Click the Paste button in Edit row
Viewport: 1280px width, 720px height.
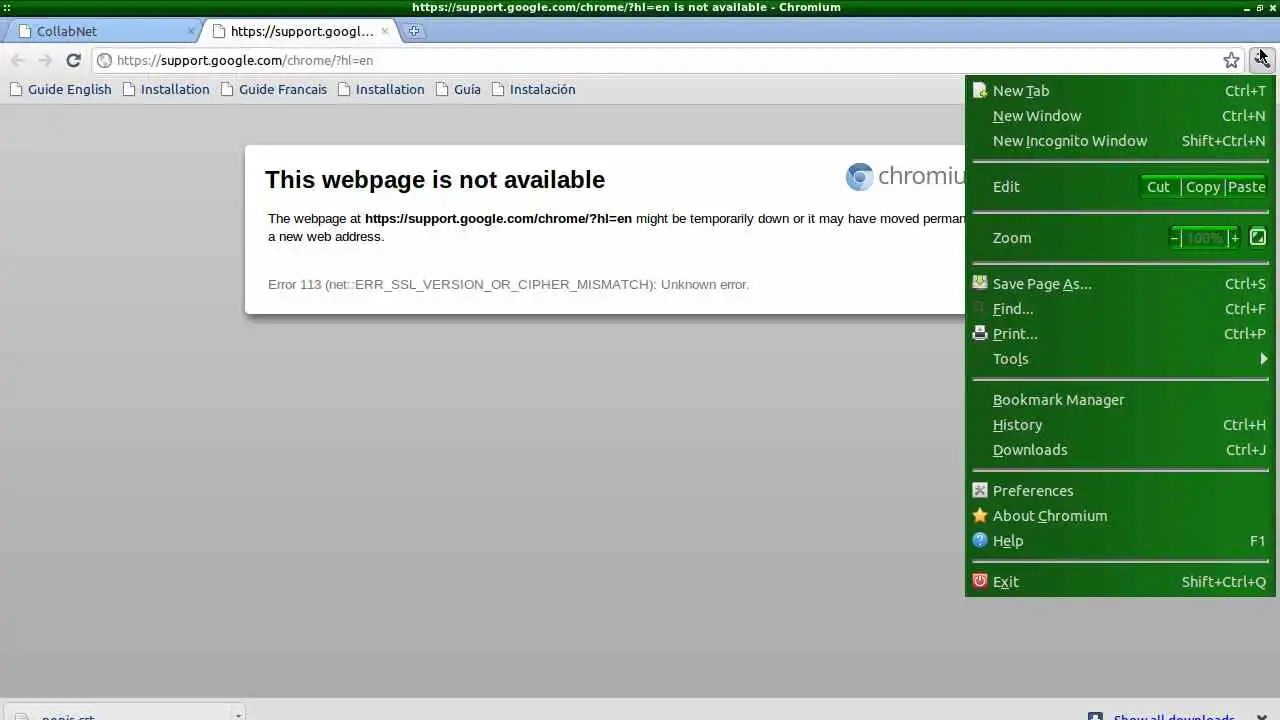(1246, 187)
